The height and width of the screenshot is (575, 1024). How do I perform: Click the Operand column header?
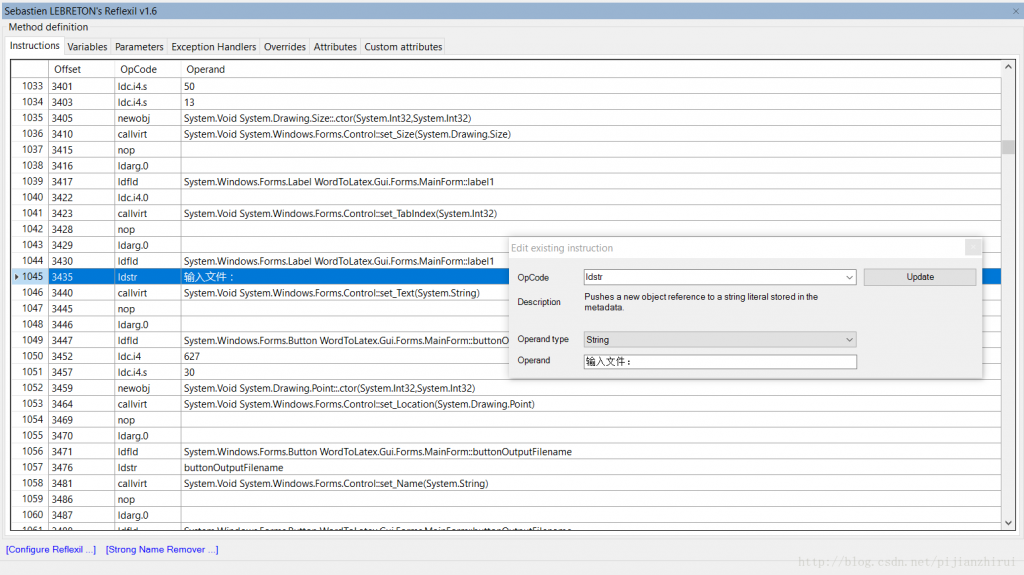[x=591, y=69]
